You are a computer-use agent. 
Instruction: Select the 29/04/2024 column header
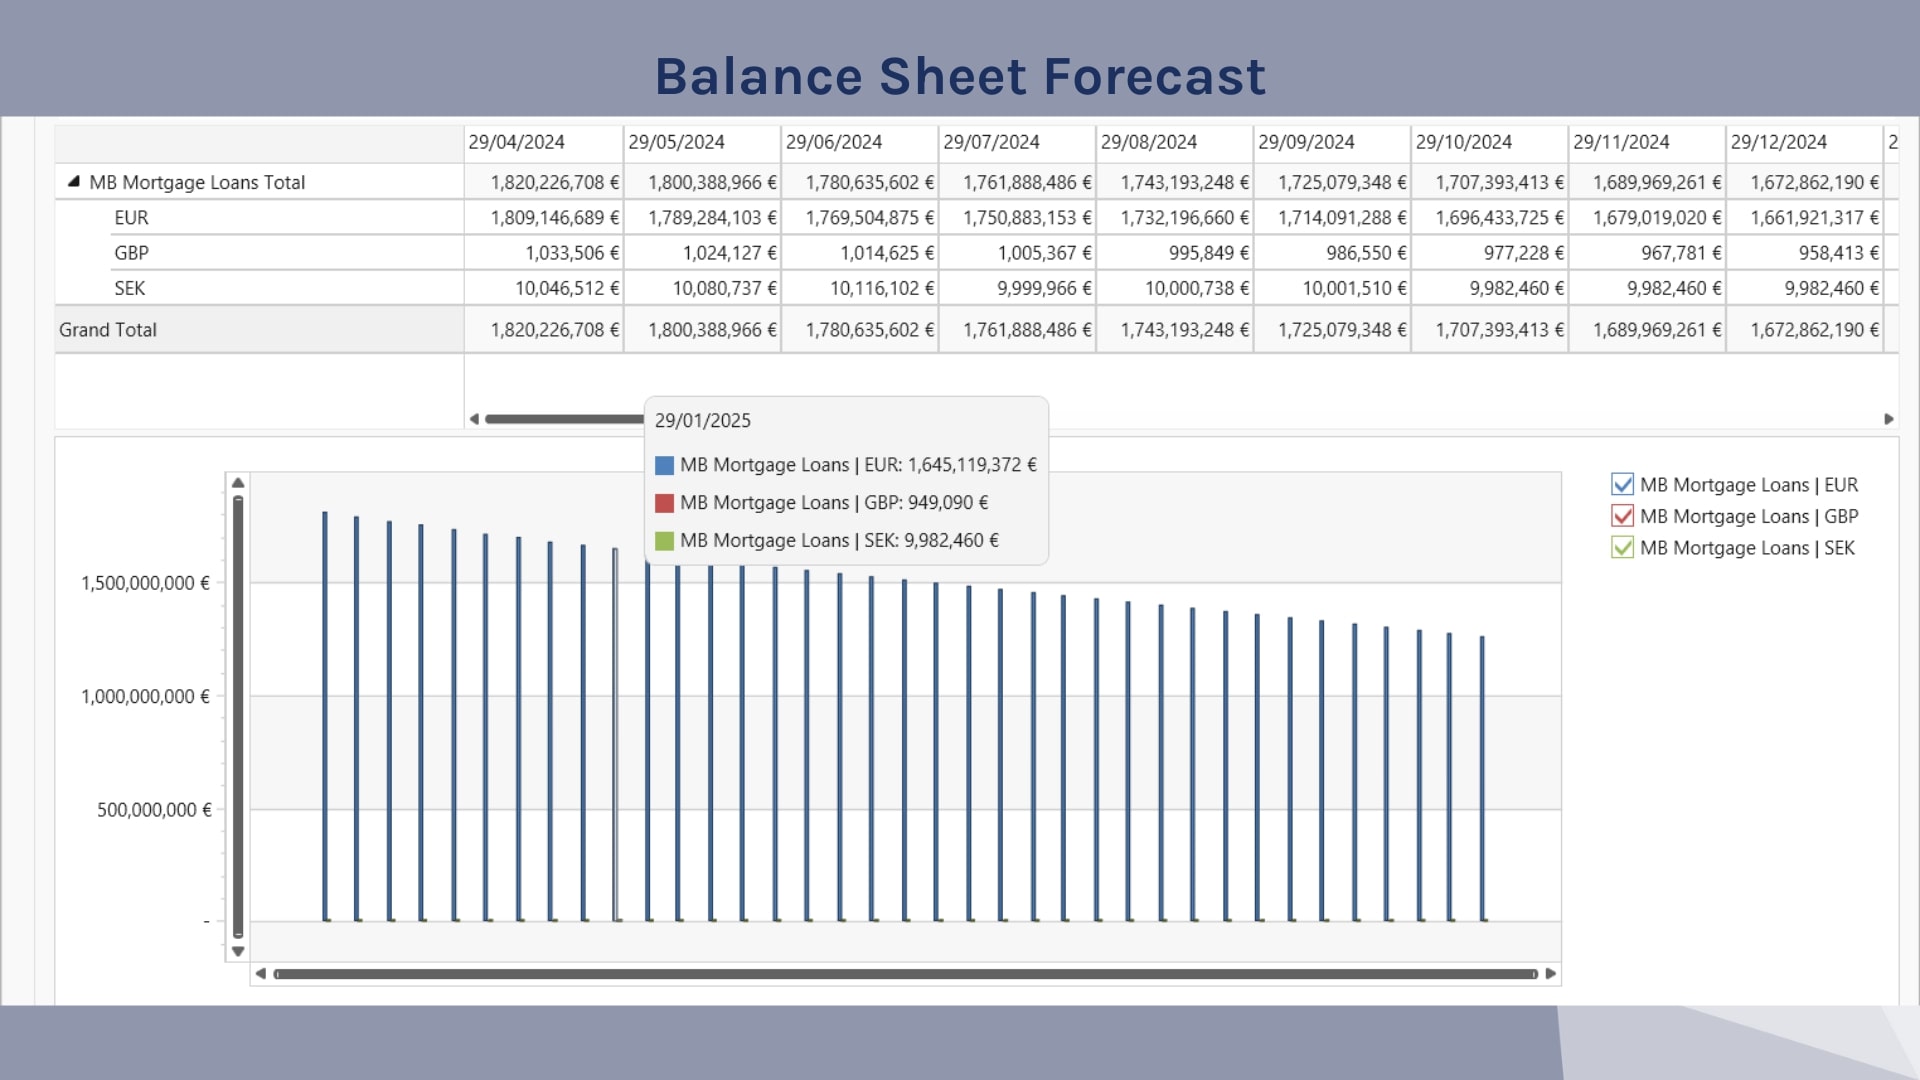pos(516,142)
